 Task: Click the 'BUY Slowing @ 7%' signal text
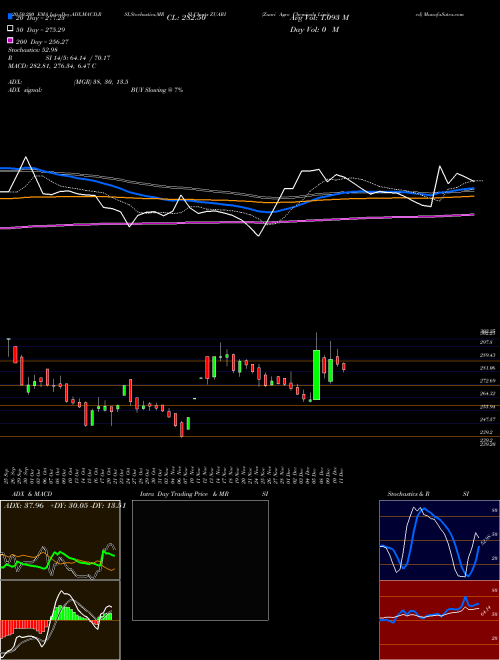coord(157,90)
